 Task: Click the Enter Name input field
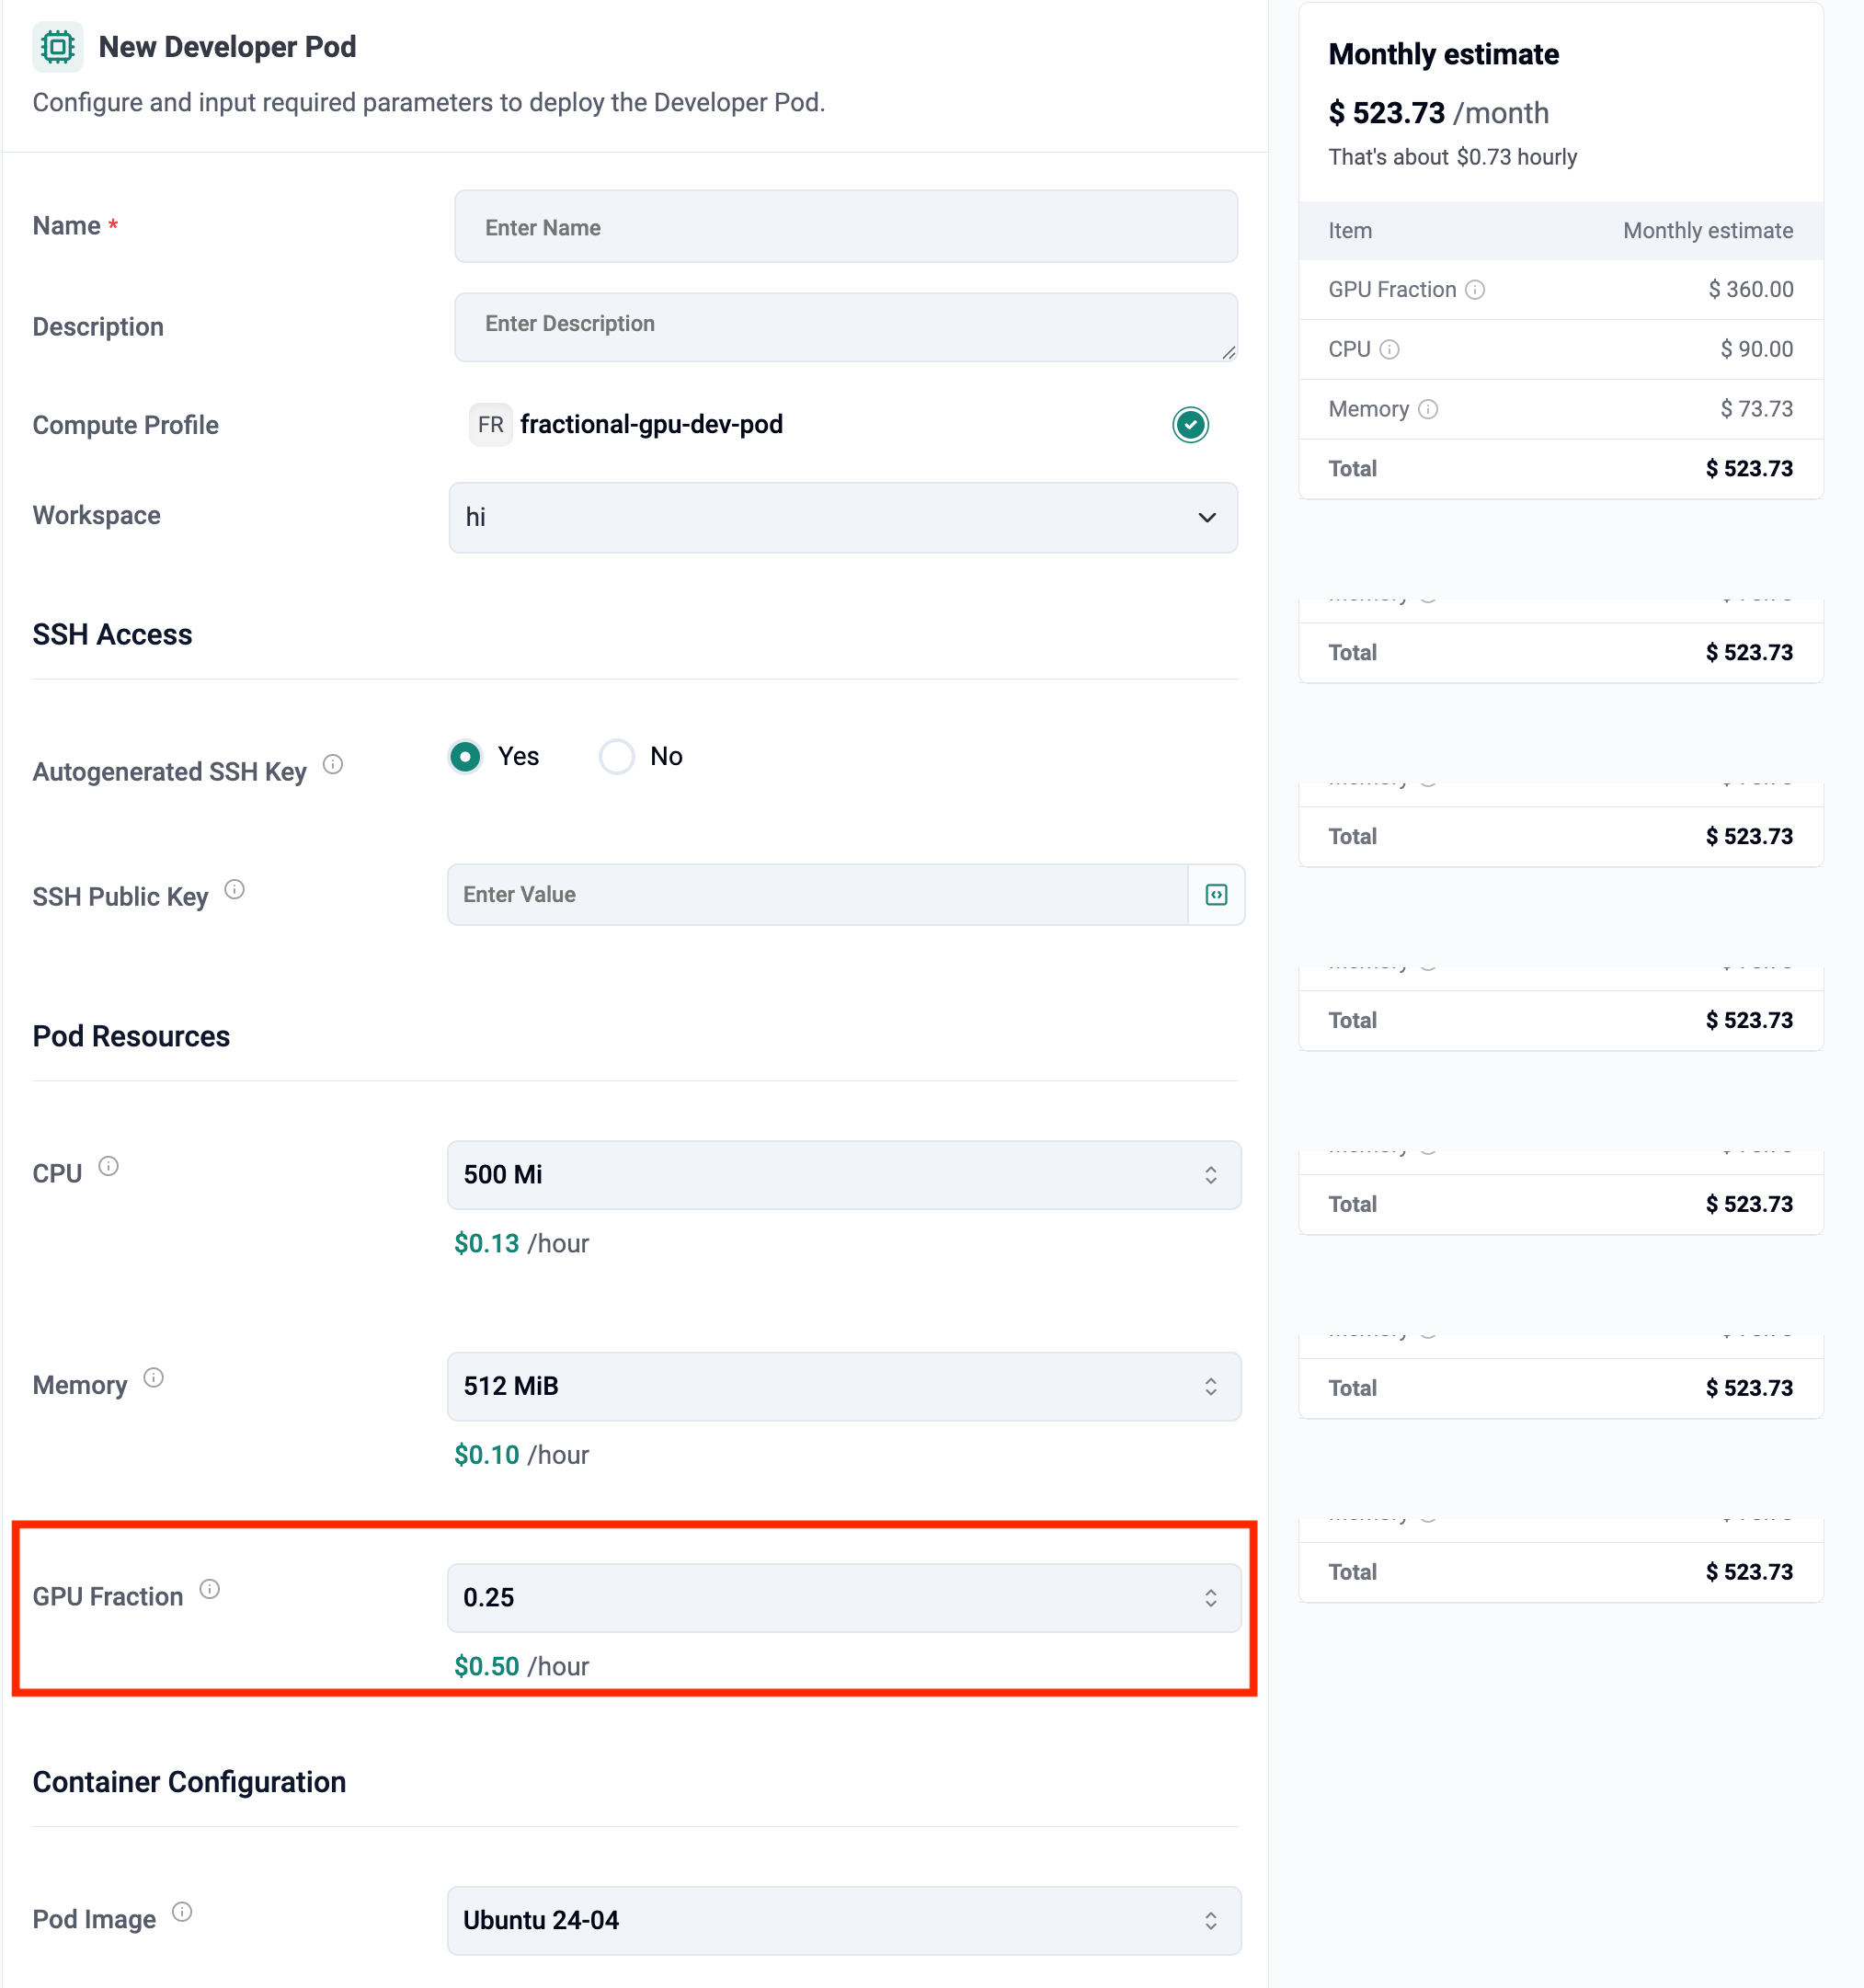click(845, 228)
